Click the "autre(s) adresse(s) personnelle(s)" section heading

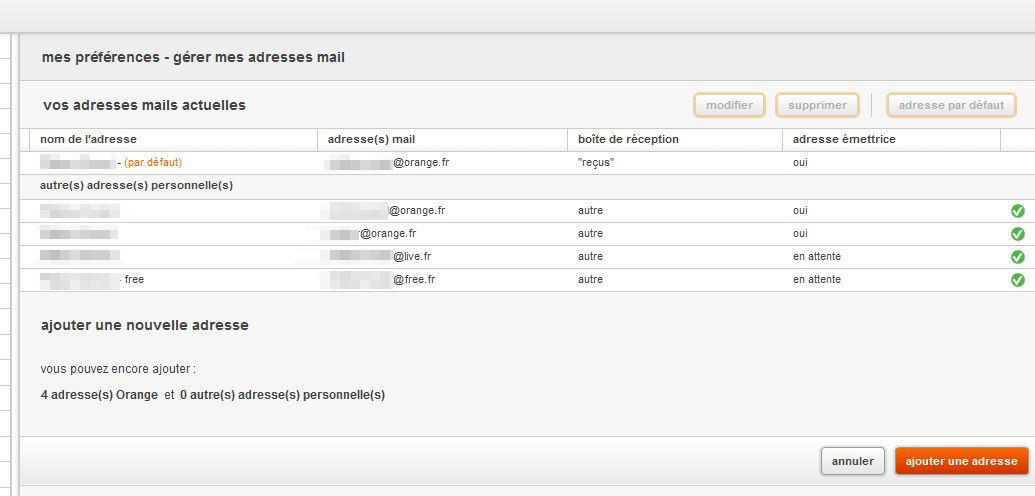click(137, 186)
